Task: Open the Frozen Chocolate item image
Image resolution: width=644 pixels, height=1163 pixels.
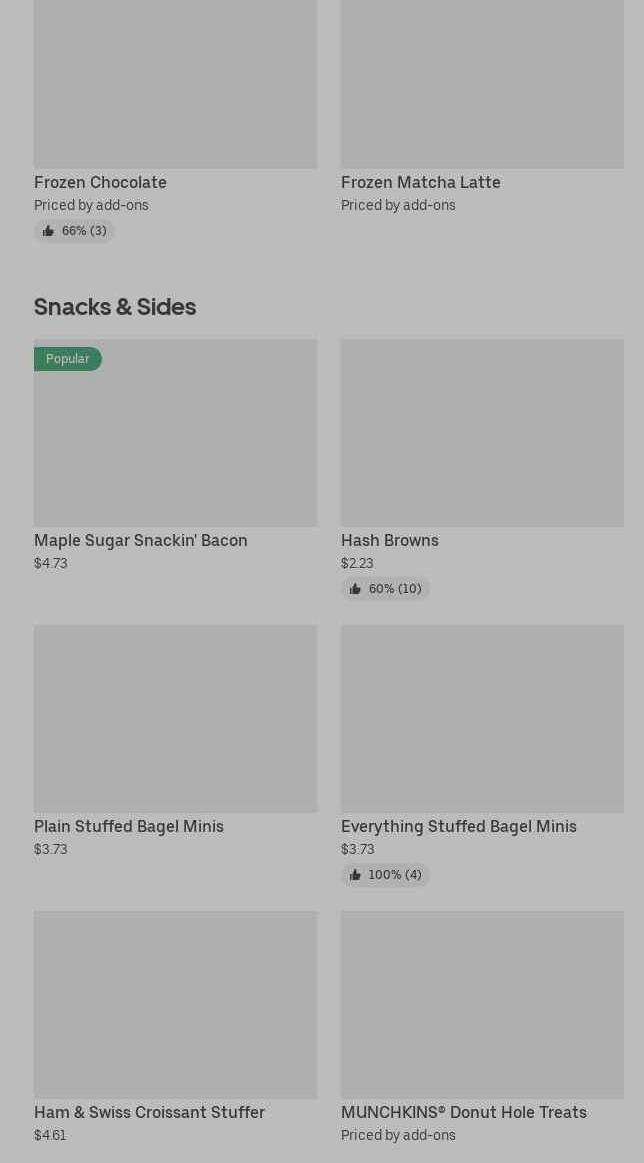Action: point(175,84)
